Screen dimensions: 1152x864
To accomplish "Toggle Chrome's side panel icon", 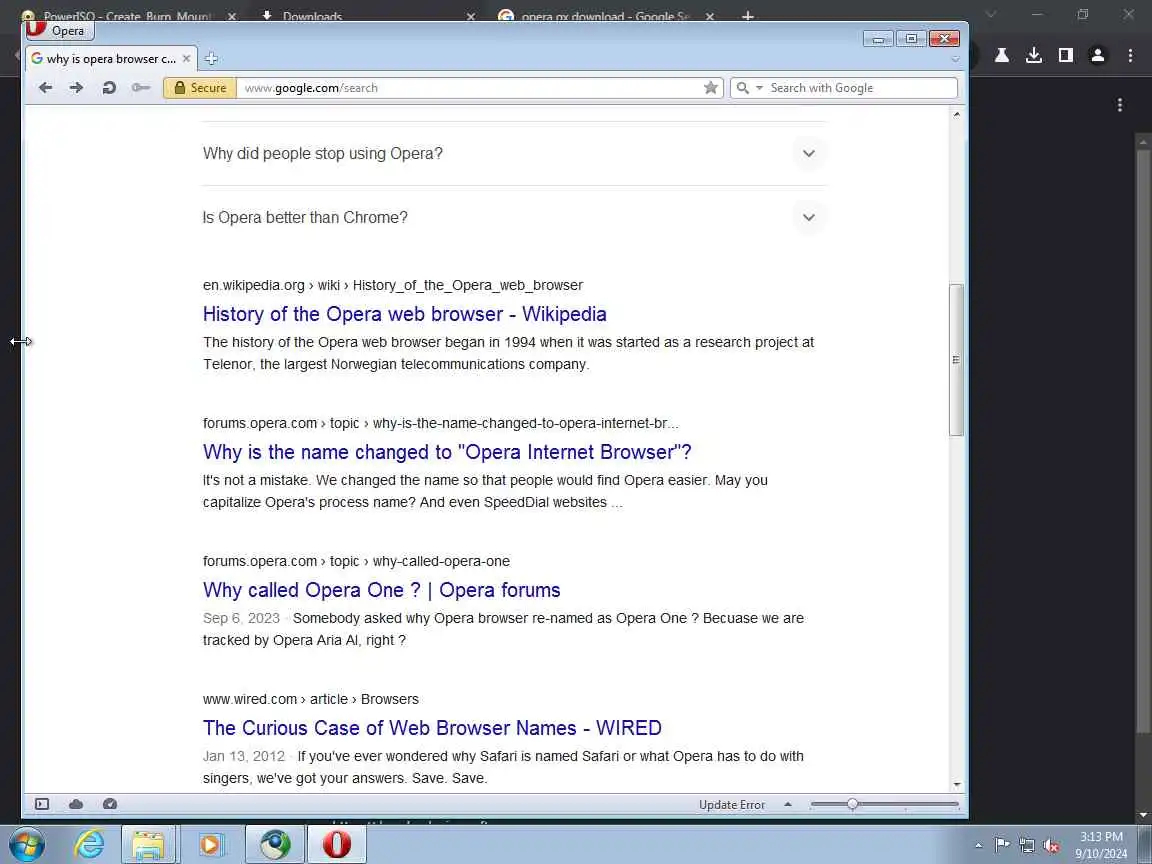I will point(1065,55).
